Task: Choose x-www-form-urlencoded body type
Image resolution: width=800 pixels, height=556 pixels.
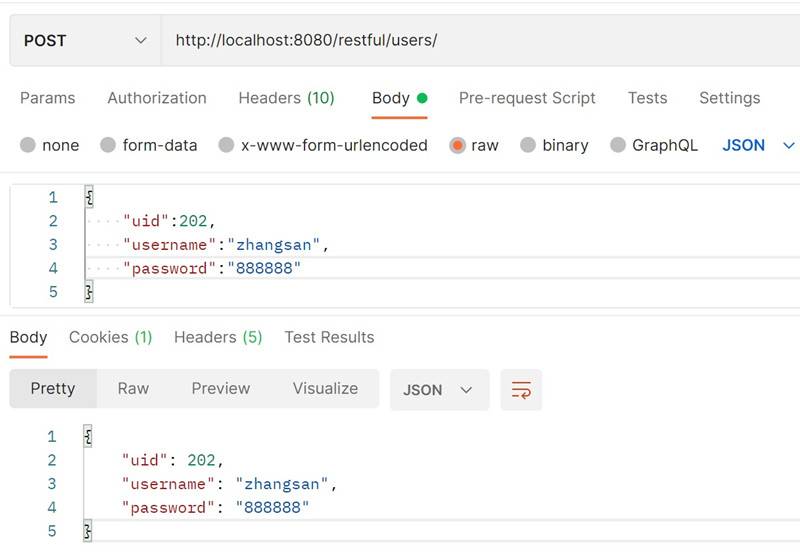Action: click(227, 145)
